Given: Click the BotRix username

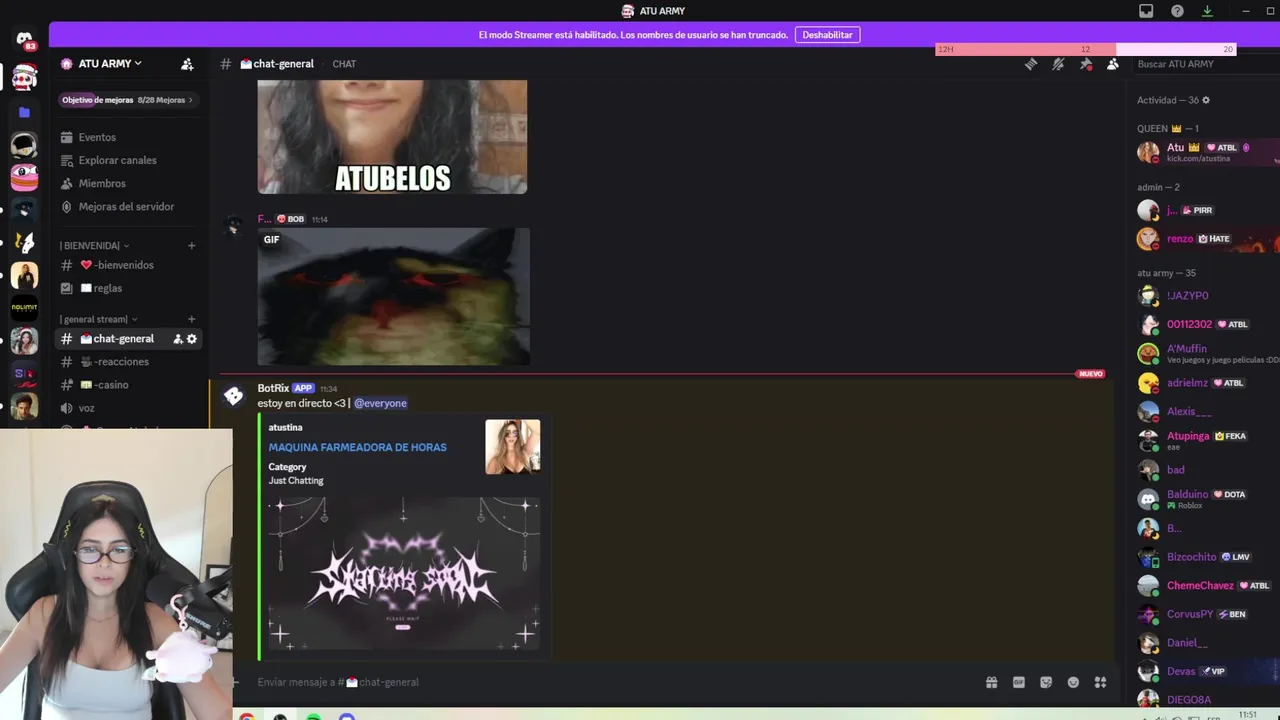Looking at the screenshot, I should 273,388.
